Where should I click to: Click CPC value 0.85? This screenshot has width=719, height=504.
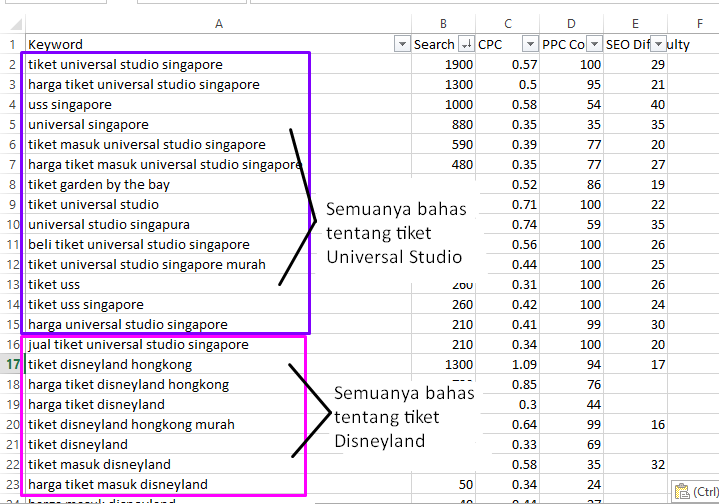click(x=508, y=385)
